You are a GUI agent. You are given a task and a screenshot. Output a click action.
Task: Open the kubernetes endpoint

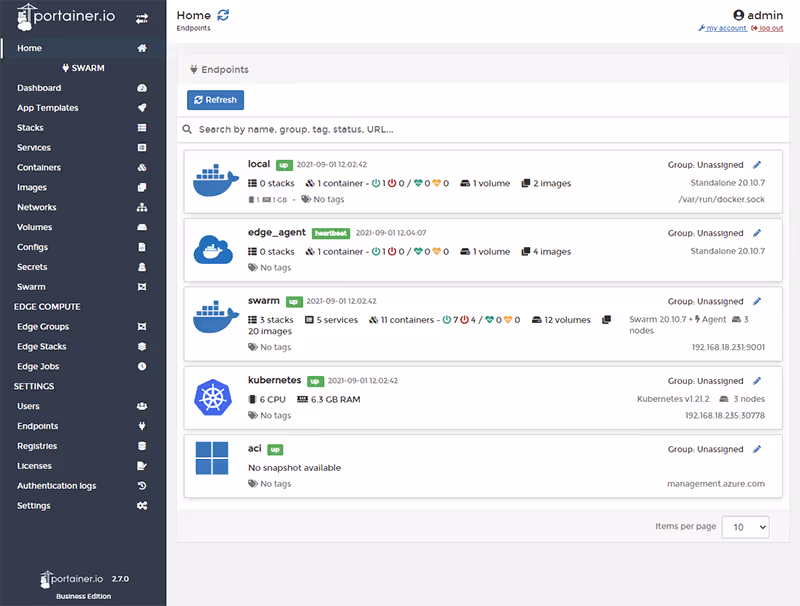(483, 398)
